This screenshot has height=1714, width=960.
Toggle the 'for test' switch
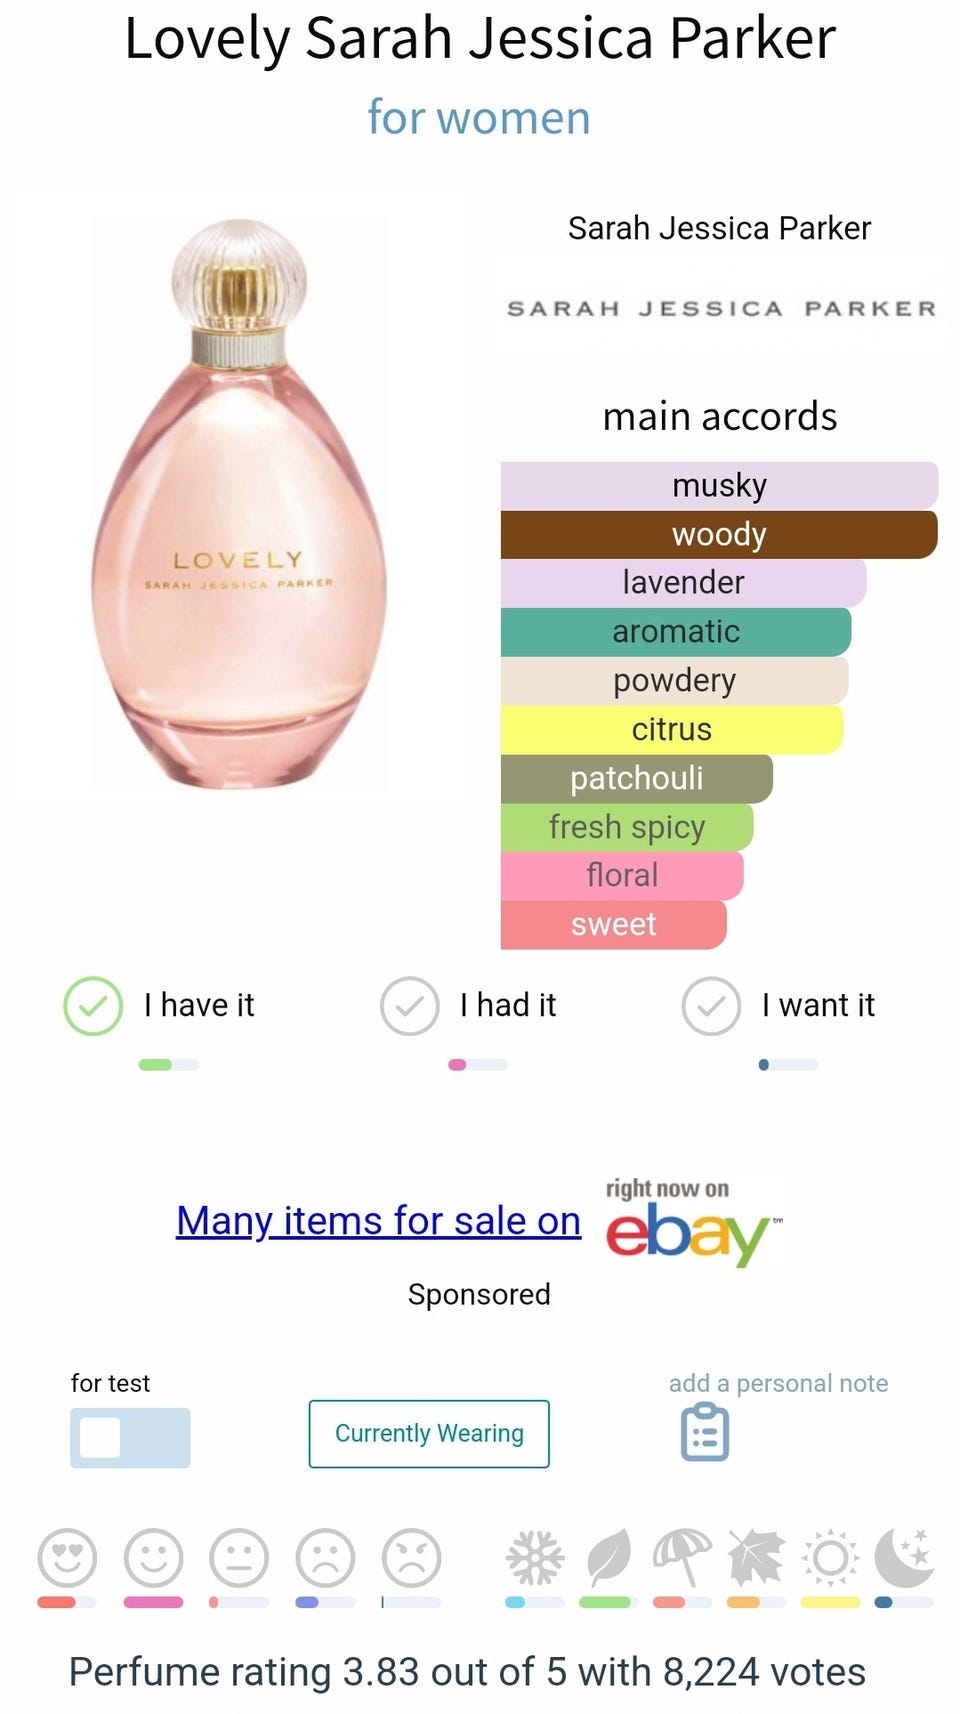[130, 1438]
